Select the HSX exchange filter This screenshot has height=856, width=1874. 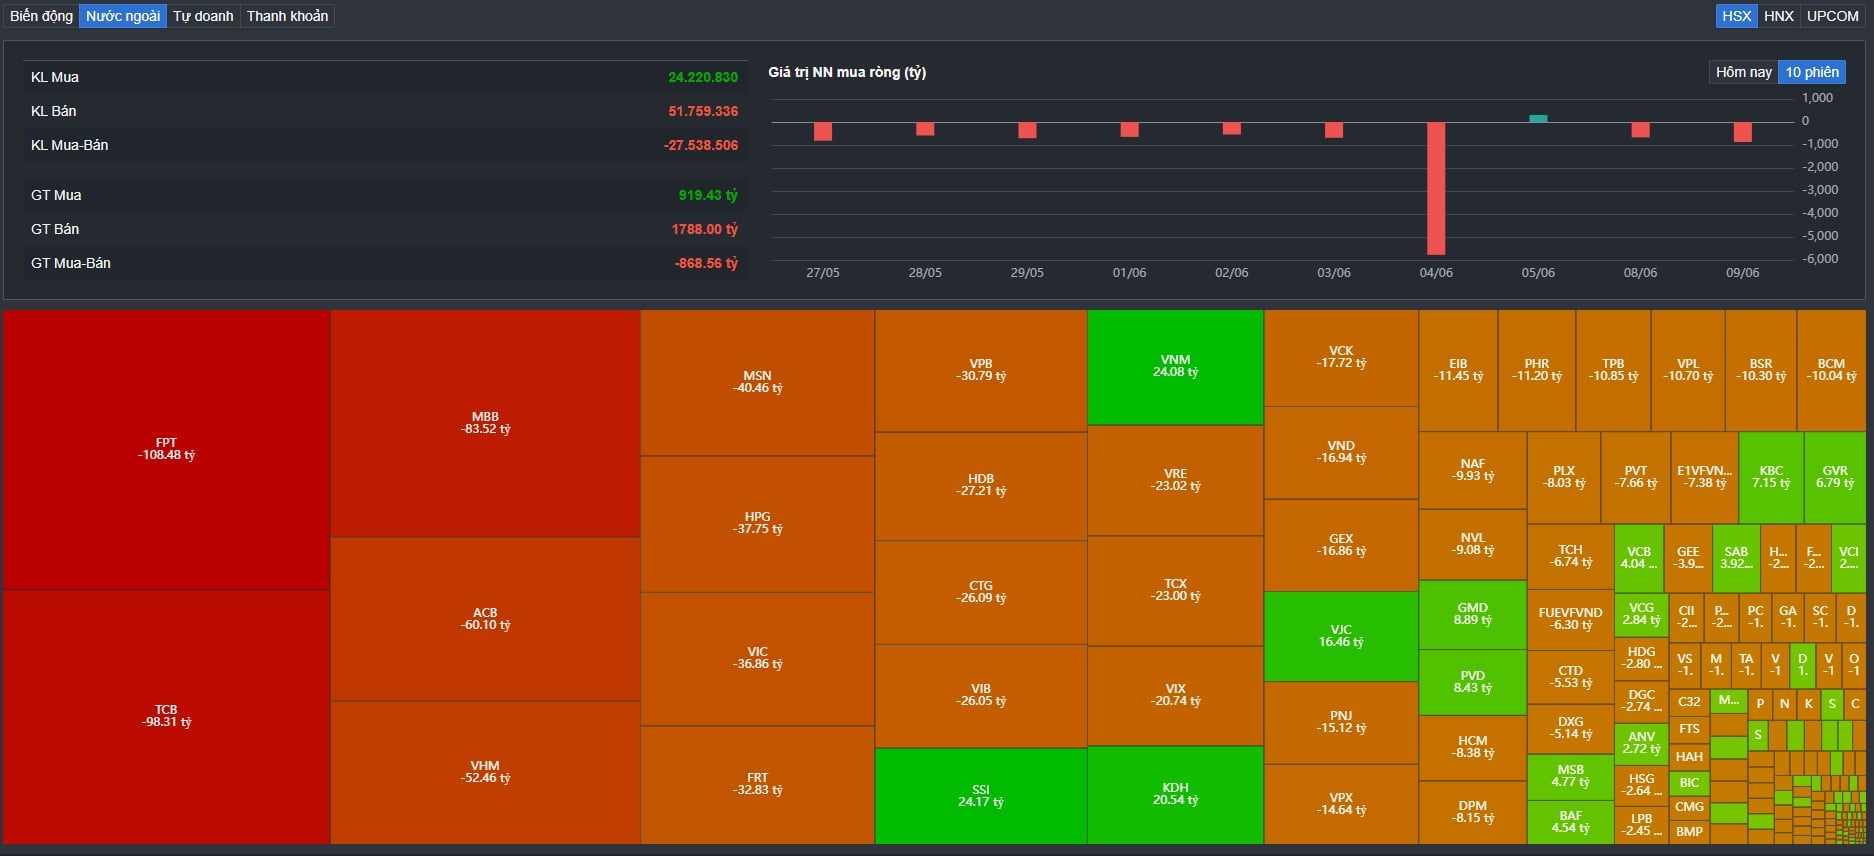point(1736,16)
